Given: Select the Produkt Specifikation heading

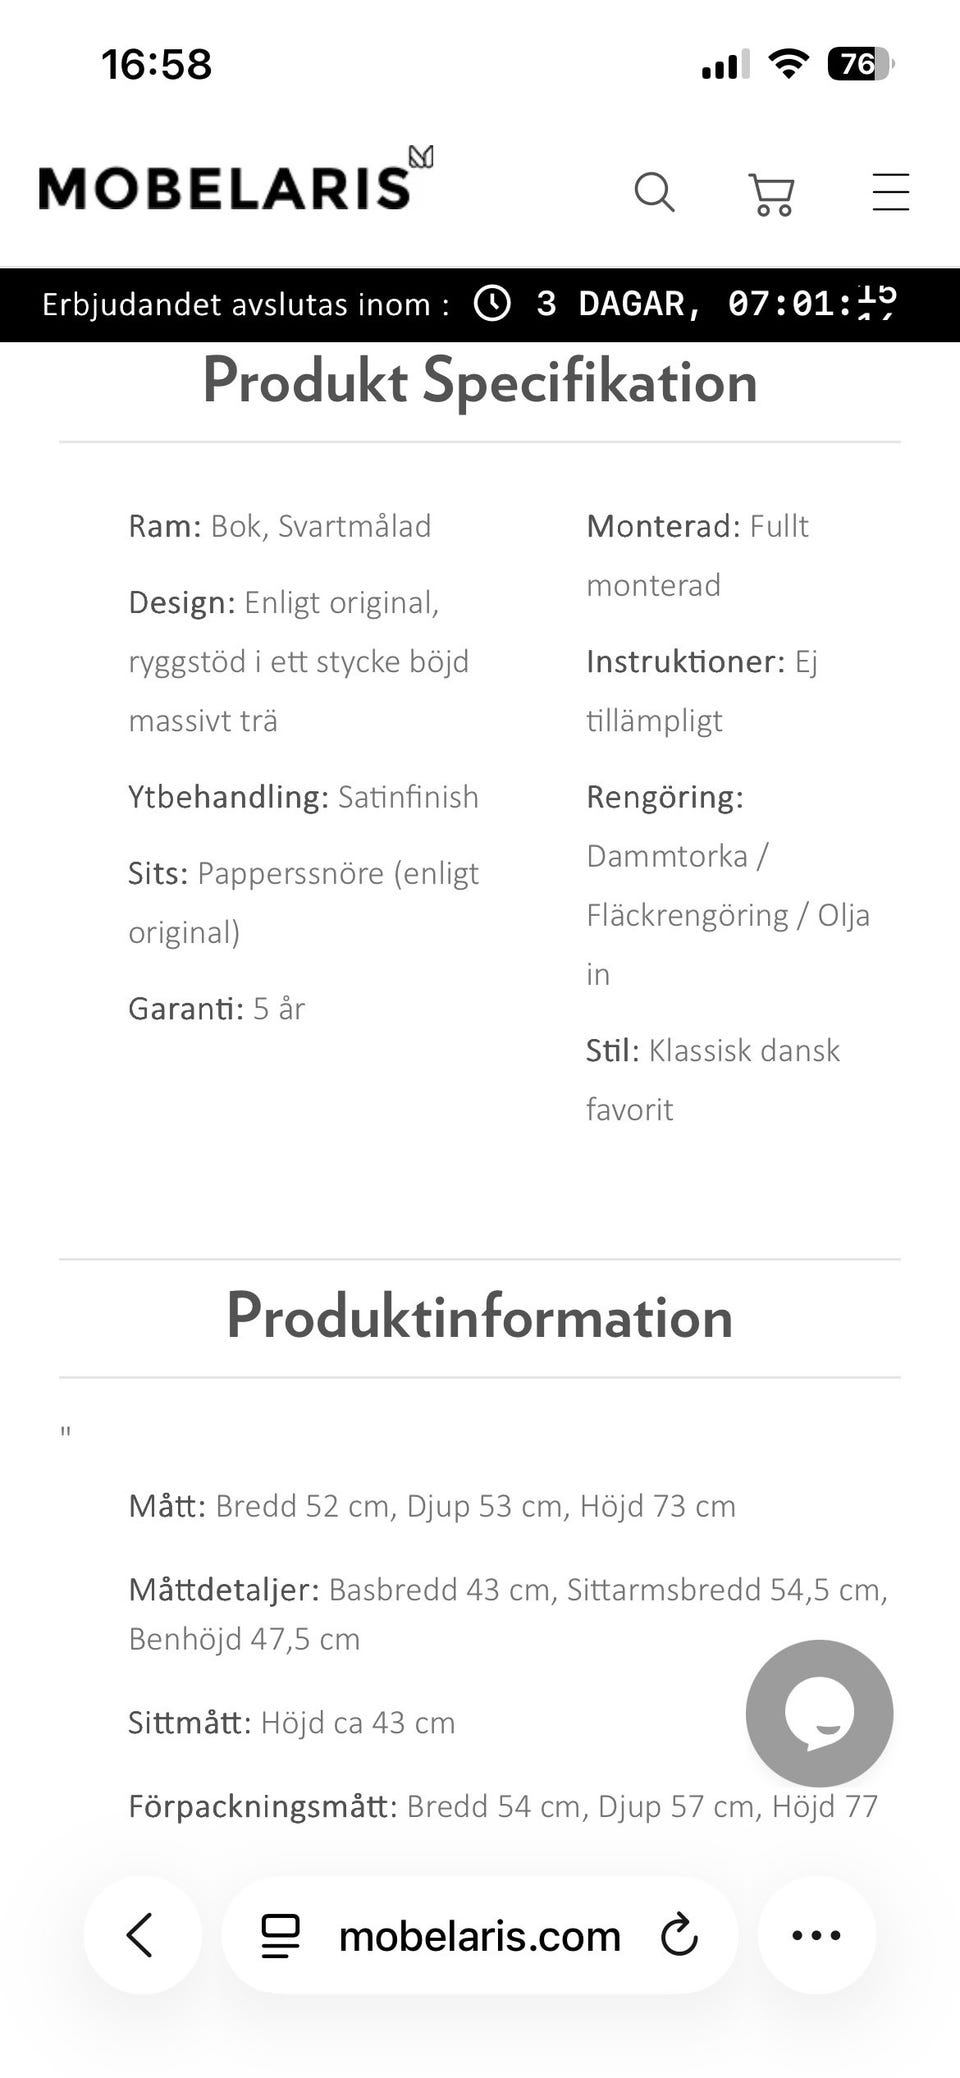Looking at the screenshot, I should point(479,382).
